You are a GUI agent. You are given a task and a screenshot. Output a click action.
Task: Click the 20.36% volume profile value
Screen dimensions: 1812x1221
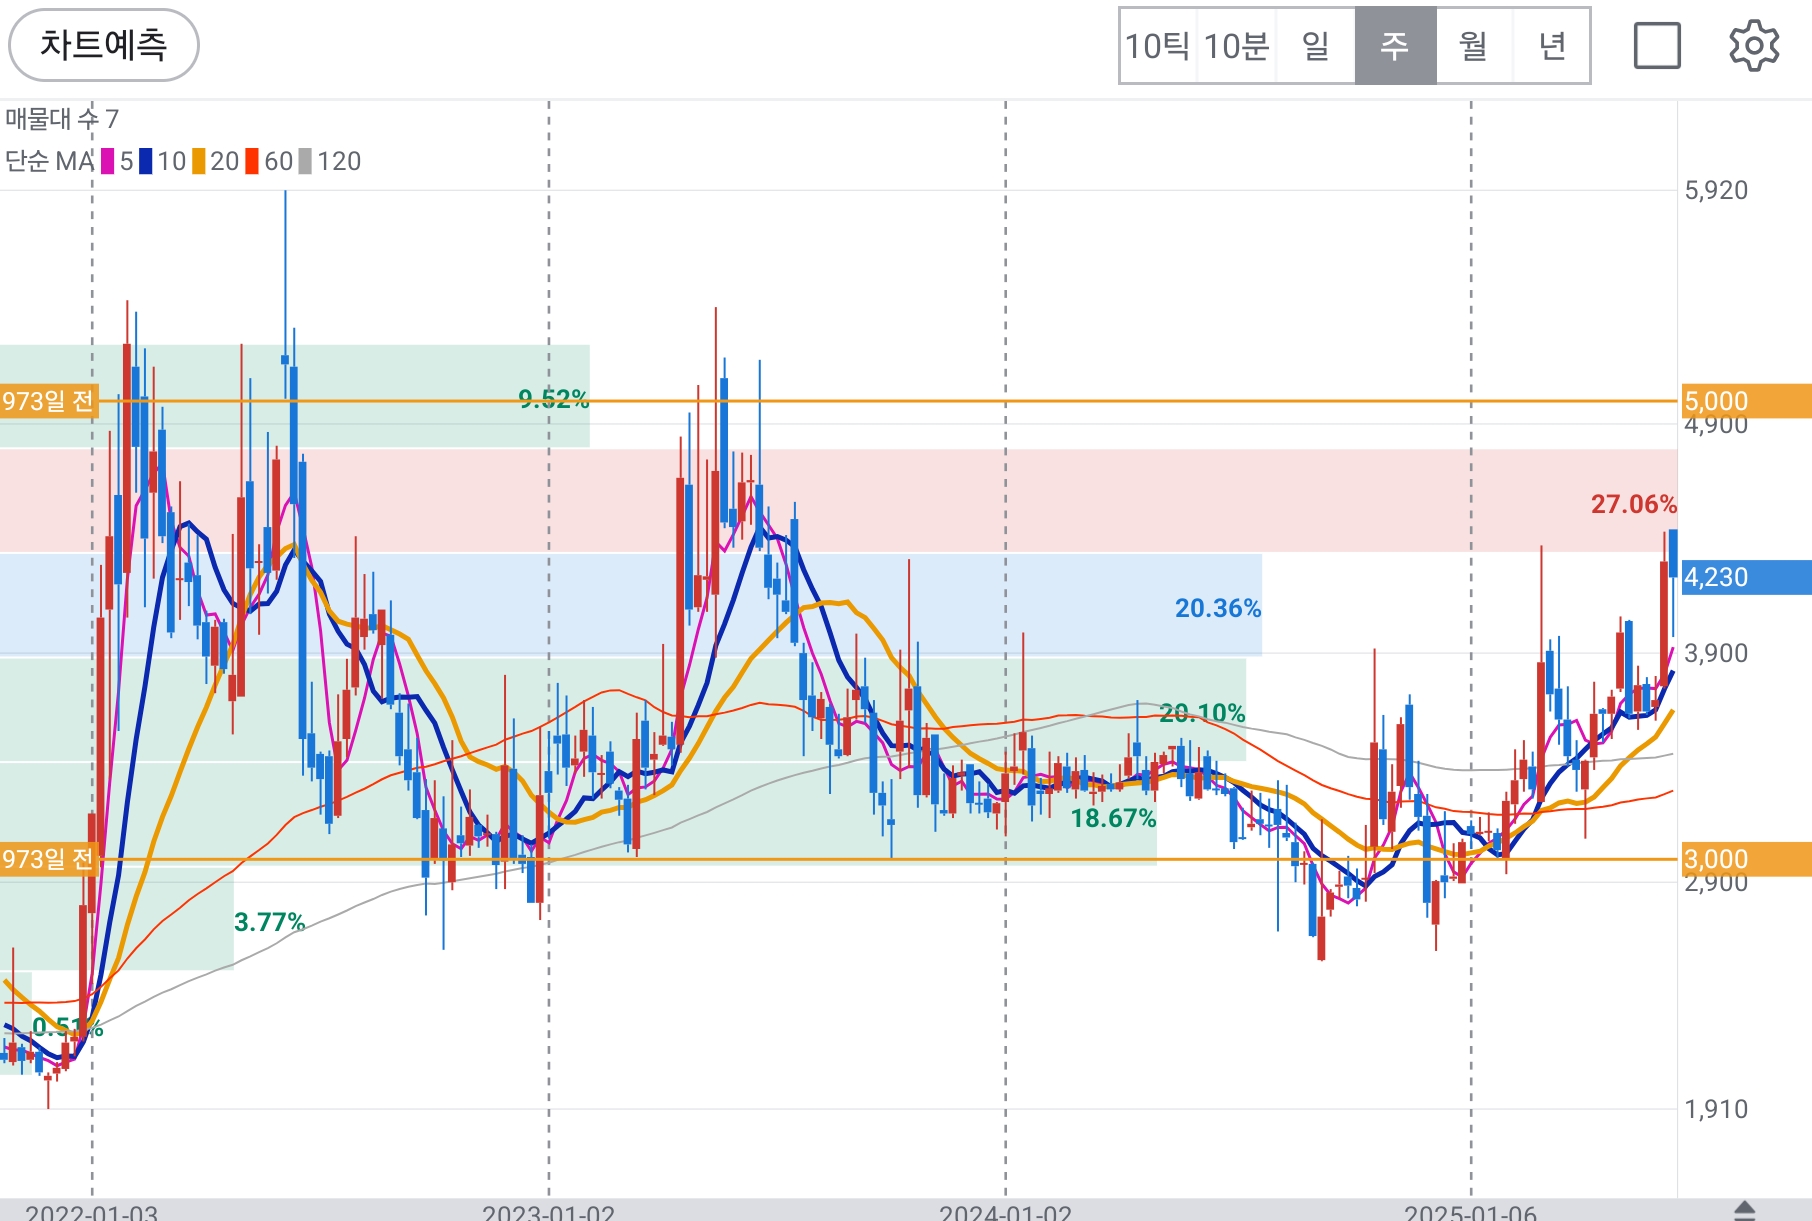pos(1217,608)
